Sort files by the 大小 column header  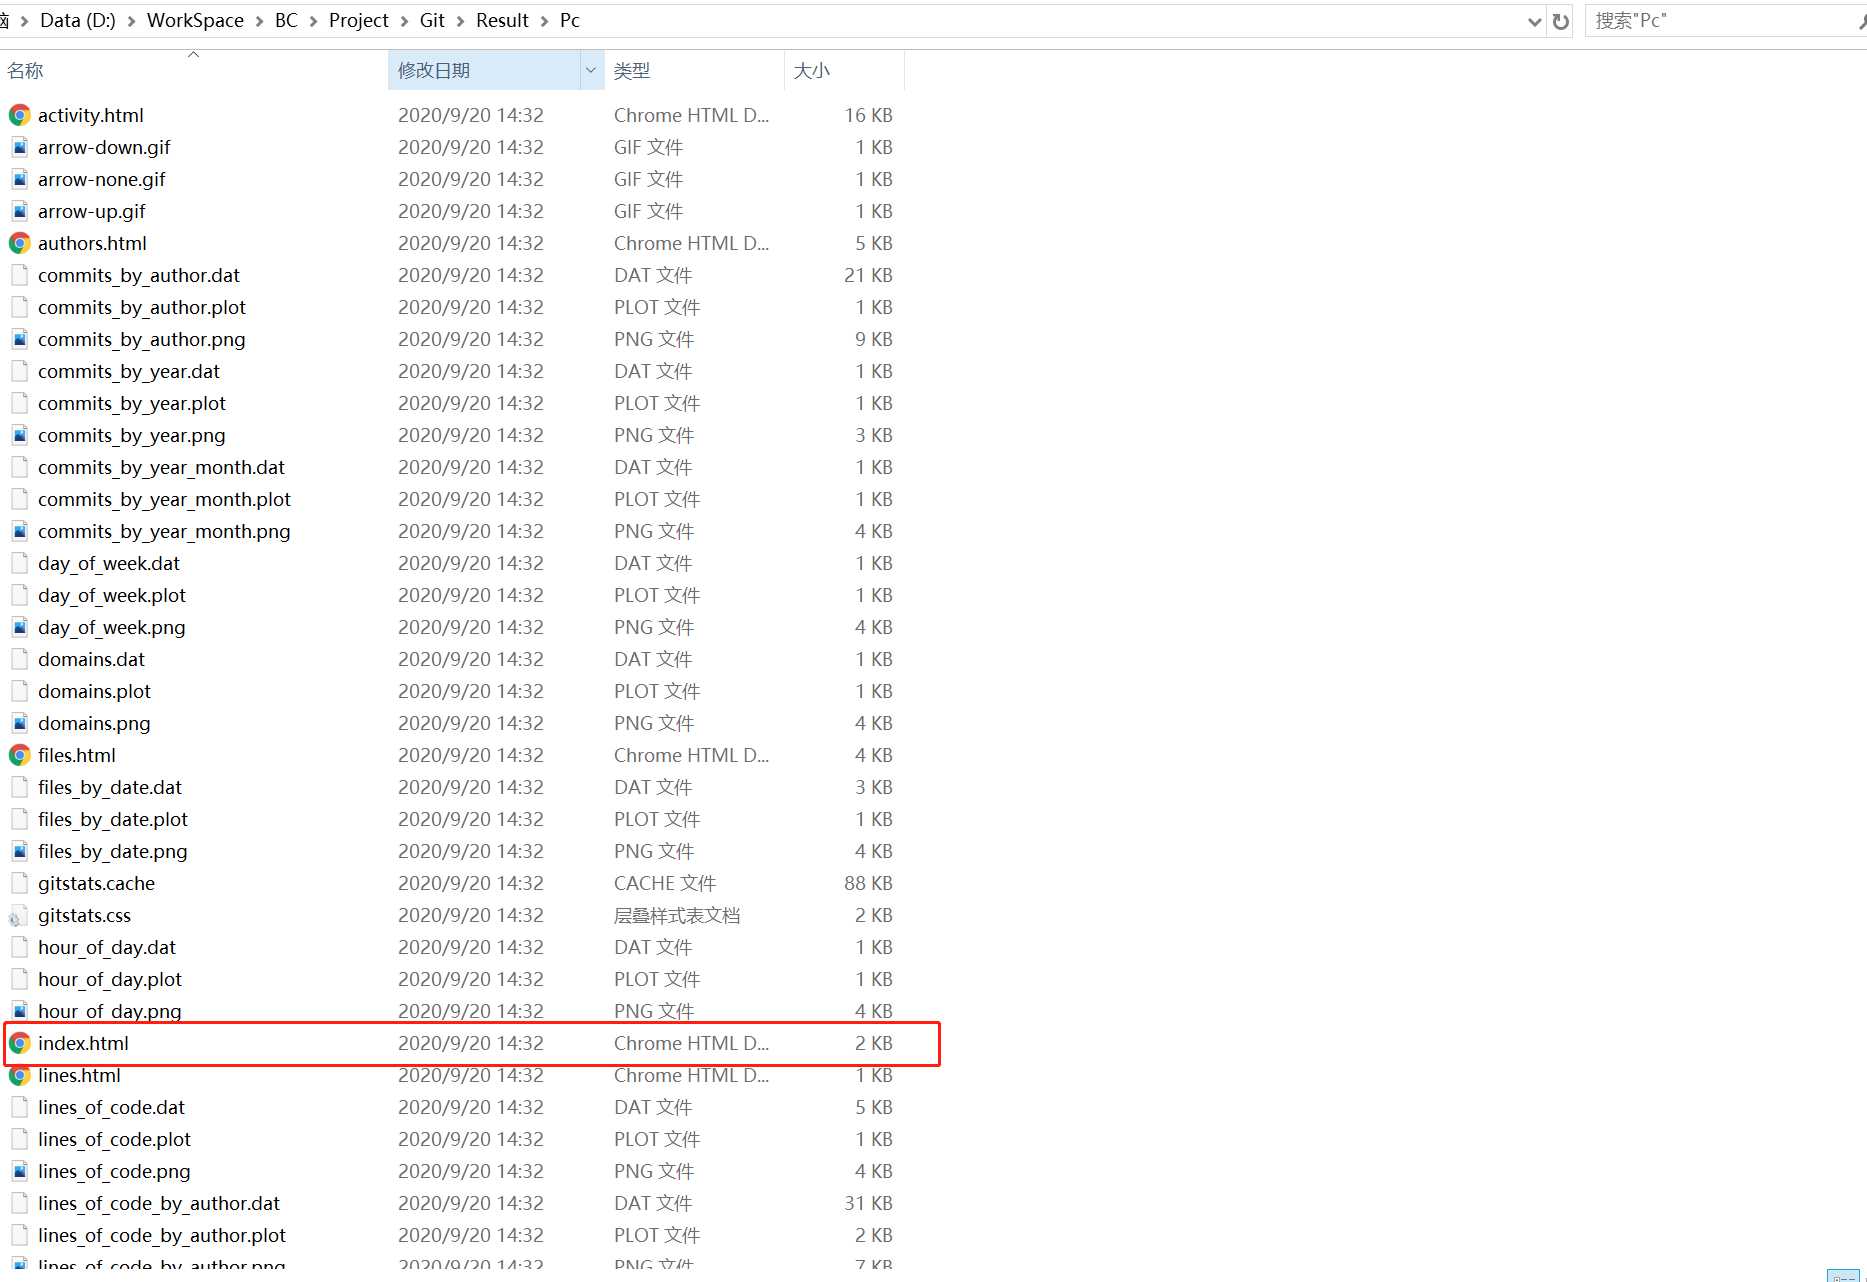(844, 70)
